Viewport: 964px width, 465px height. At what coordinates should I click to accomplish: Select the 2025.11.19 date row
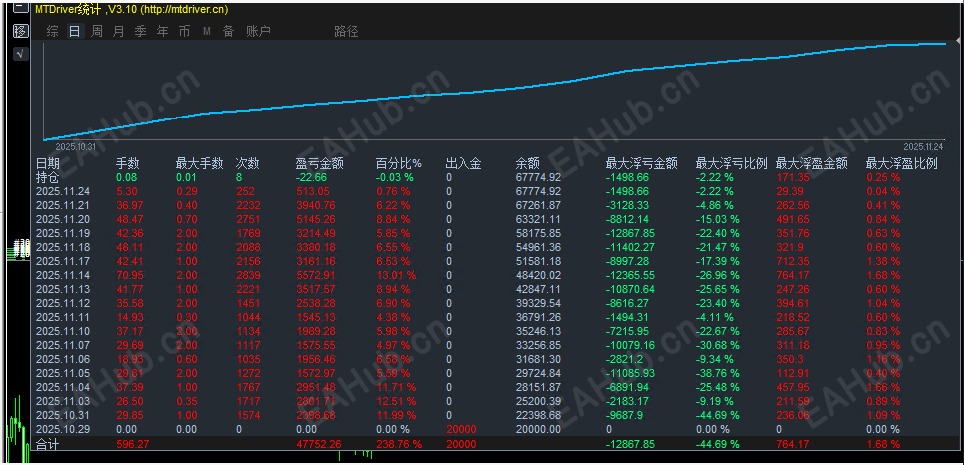[63, 234]
